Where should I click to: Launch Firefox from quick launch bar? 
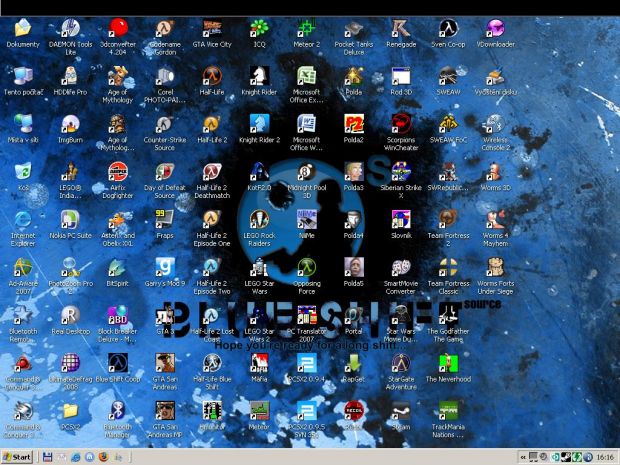pyautogui.click(x=104, y=457)
